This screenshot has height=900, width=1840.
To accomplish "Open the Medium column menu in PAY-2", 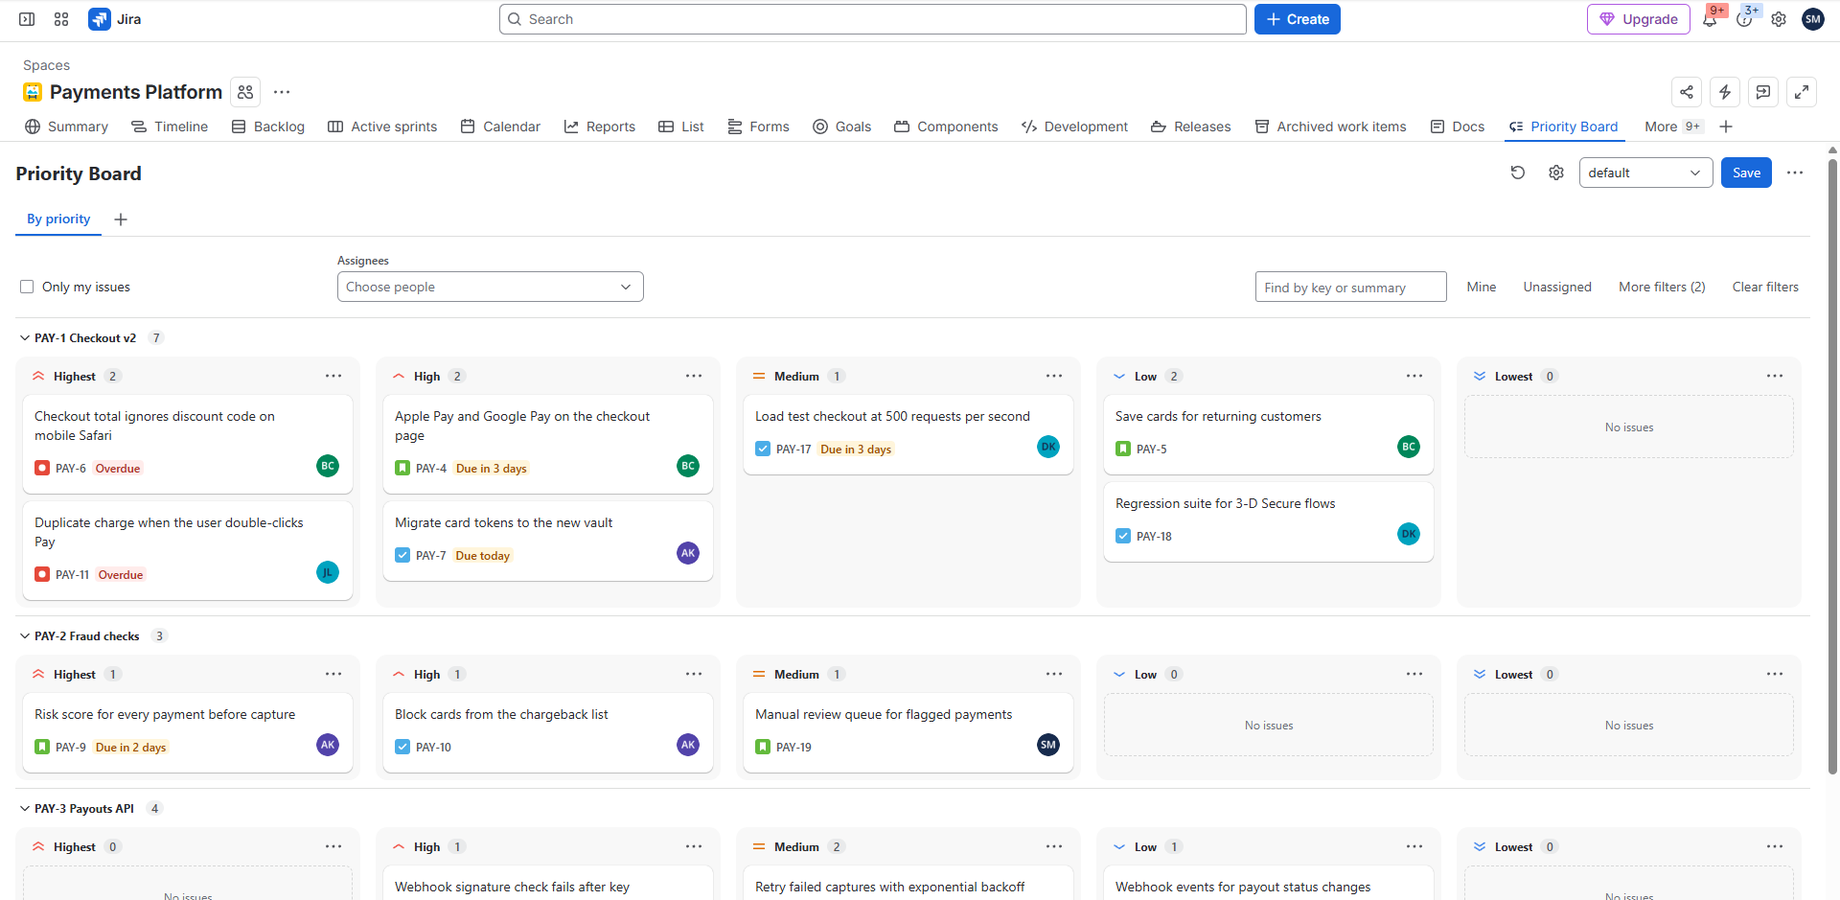I will click(1054, 674).
